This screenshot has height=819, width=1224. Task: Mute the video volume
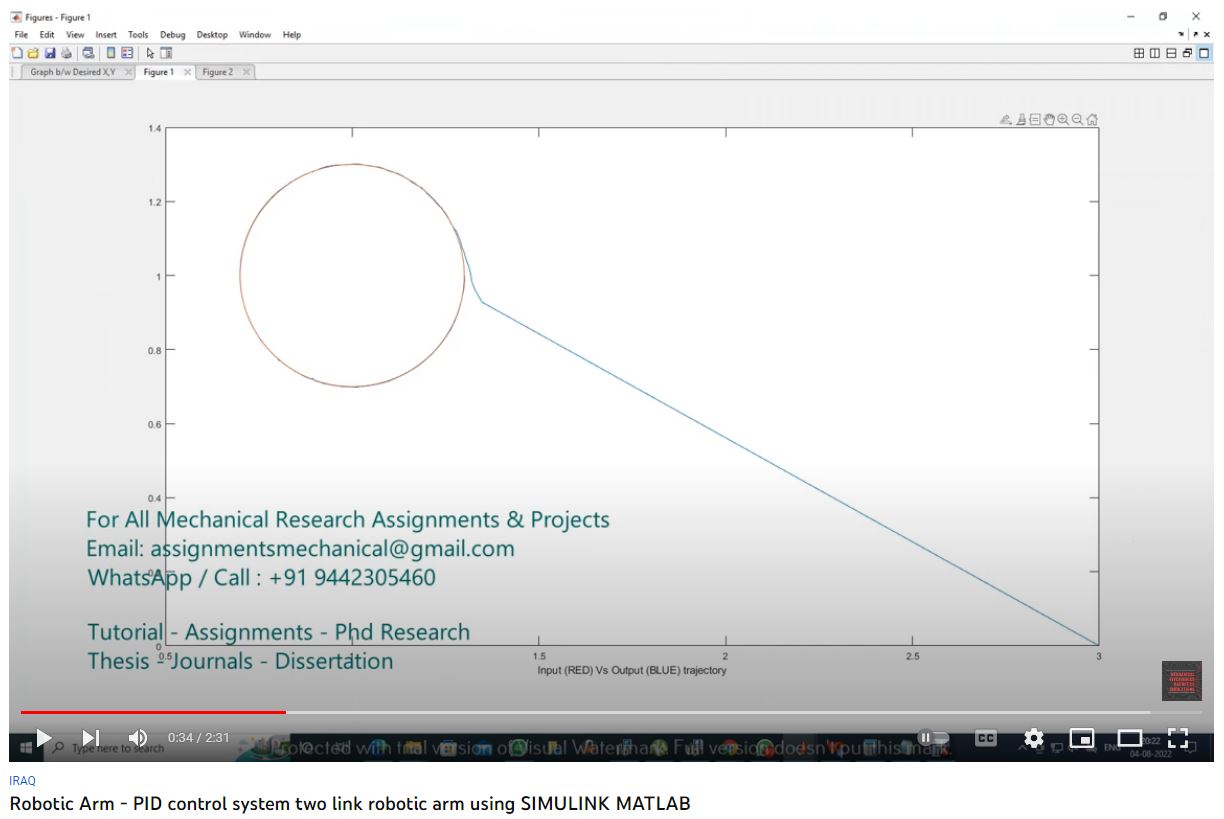[x=138, y=738]
